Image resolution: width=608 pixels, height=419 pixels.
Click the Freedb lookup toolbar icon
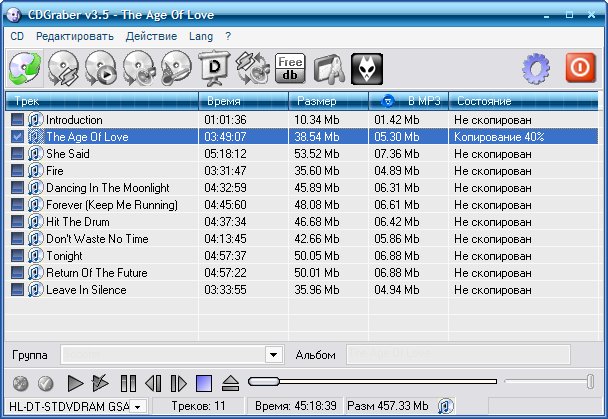[x=290, y=67]
